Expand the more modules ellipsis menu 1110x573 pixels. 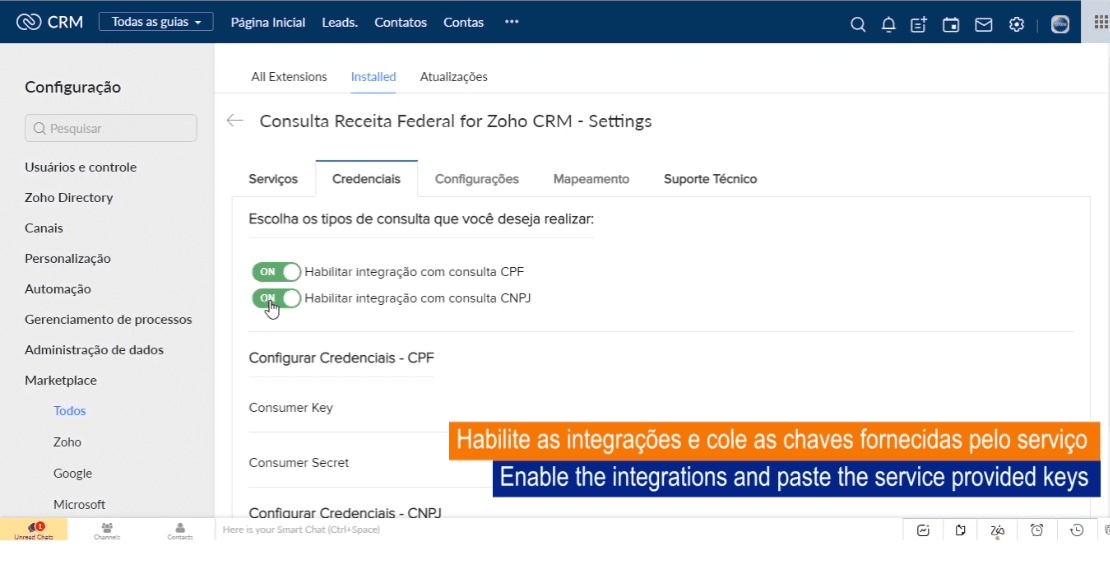(x=512, y=22)
